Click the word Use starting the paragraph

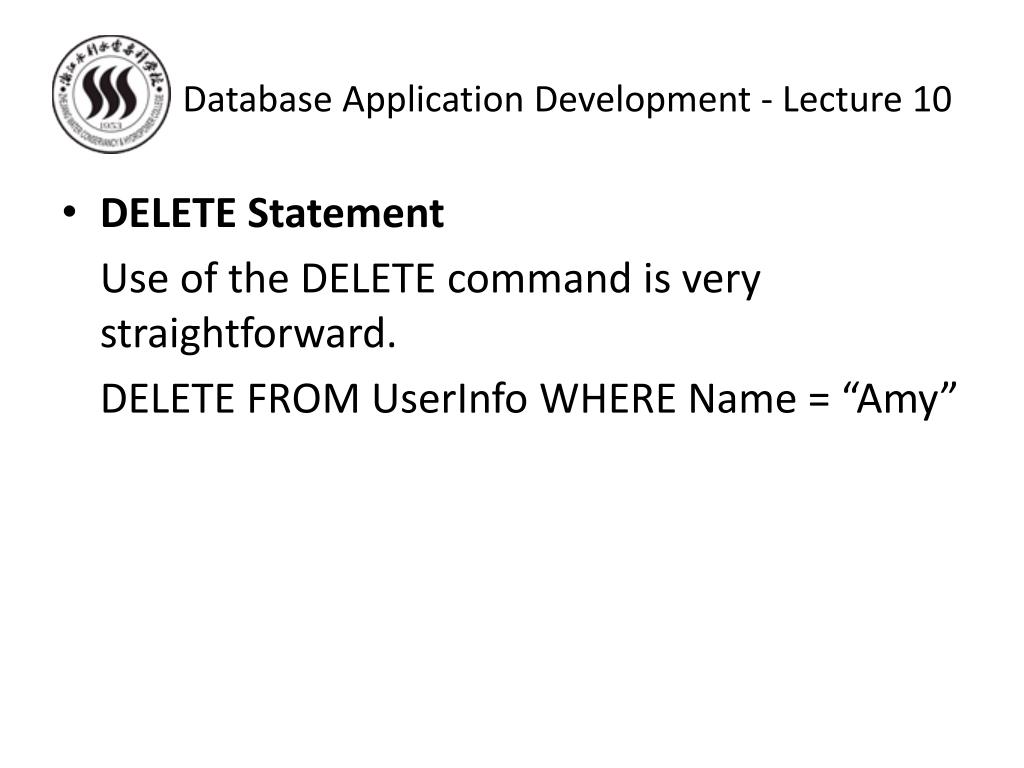(134, 278)
